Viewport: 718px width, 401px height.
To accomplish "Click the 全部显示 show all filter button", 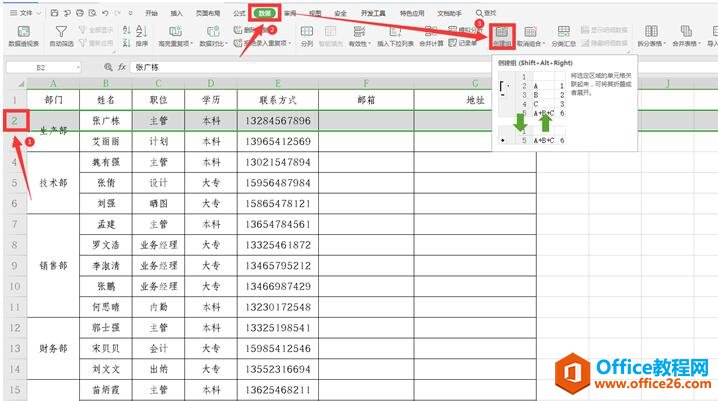I will point(95,30).
